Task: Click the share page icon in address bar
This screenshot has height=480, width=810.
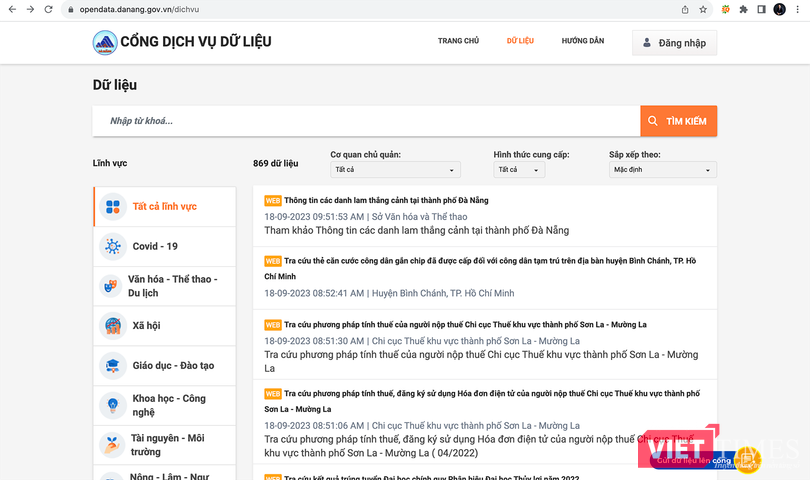Action: click(x=685, y=9)
